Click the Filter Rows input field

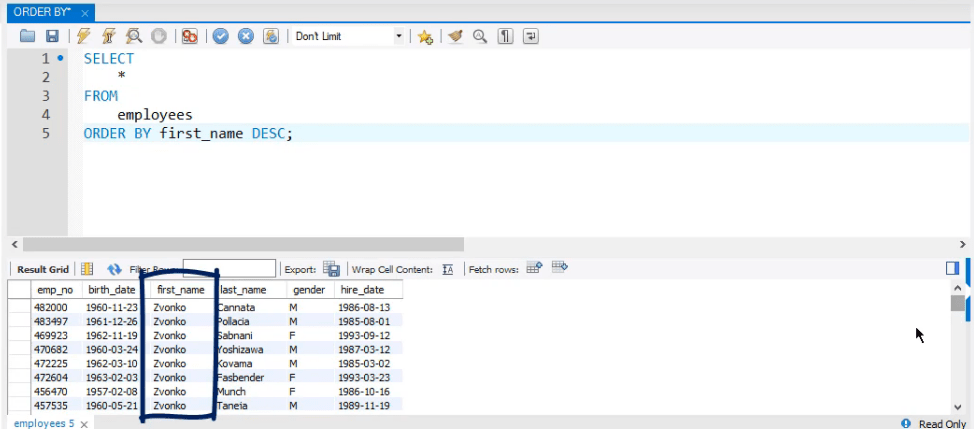click(229, 269)
